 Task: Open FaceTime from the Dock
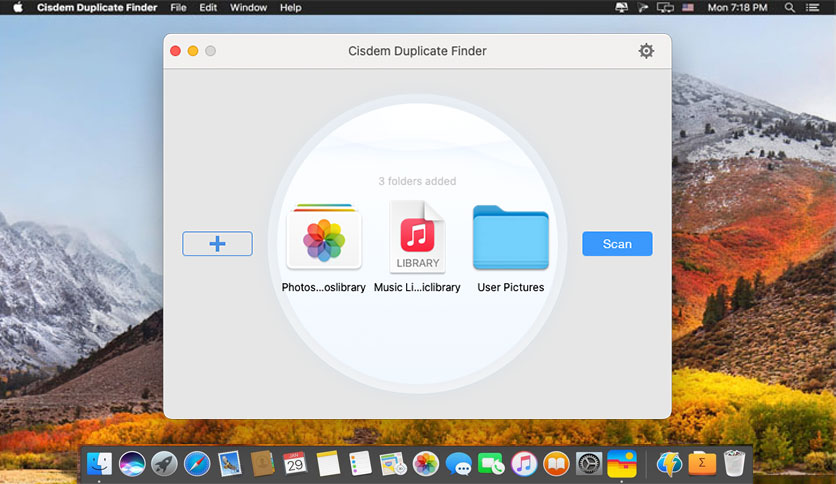point(491,463)
